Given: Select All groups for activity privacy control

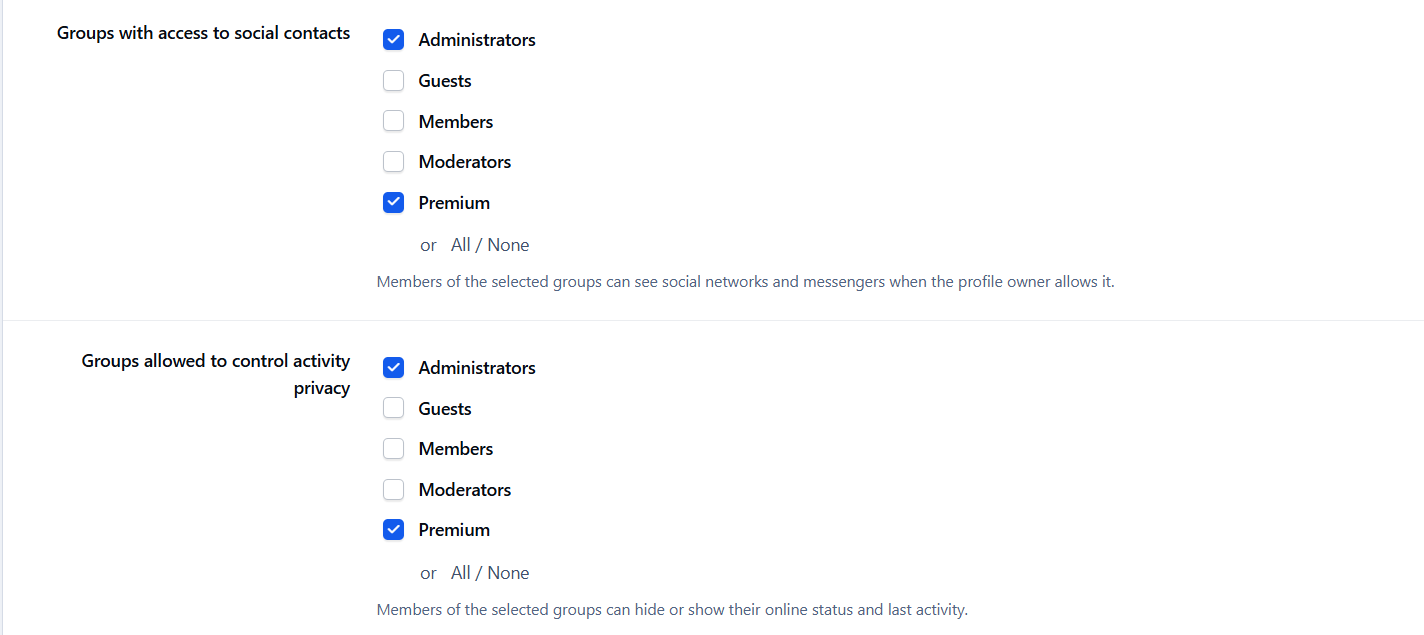Looking at the screenshot, I should [460, 573].
